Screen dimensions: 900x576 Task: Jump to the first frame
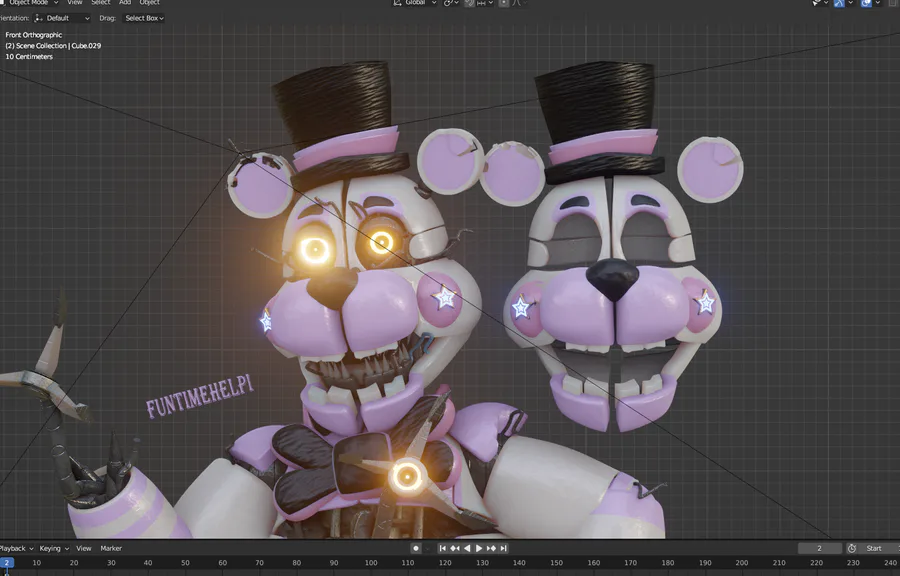click(x=443, y=548)
